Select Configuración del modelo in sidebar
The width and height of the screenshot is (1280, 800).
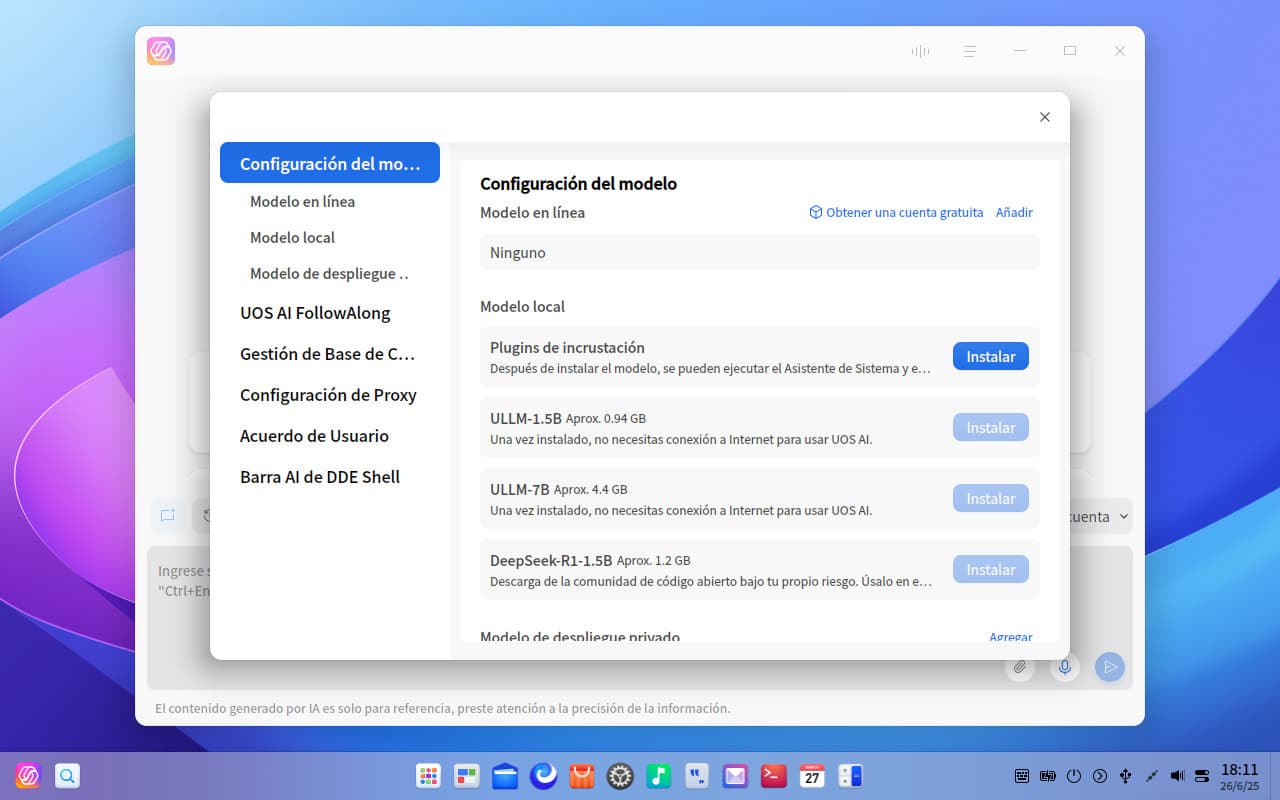tap(330, 163)
